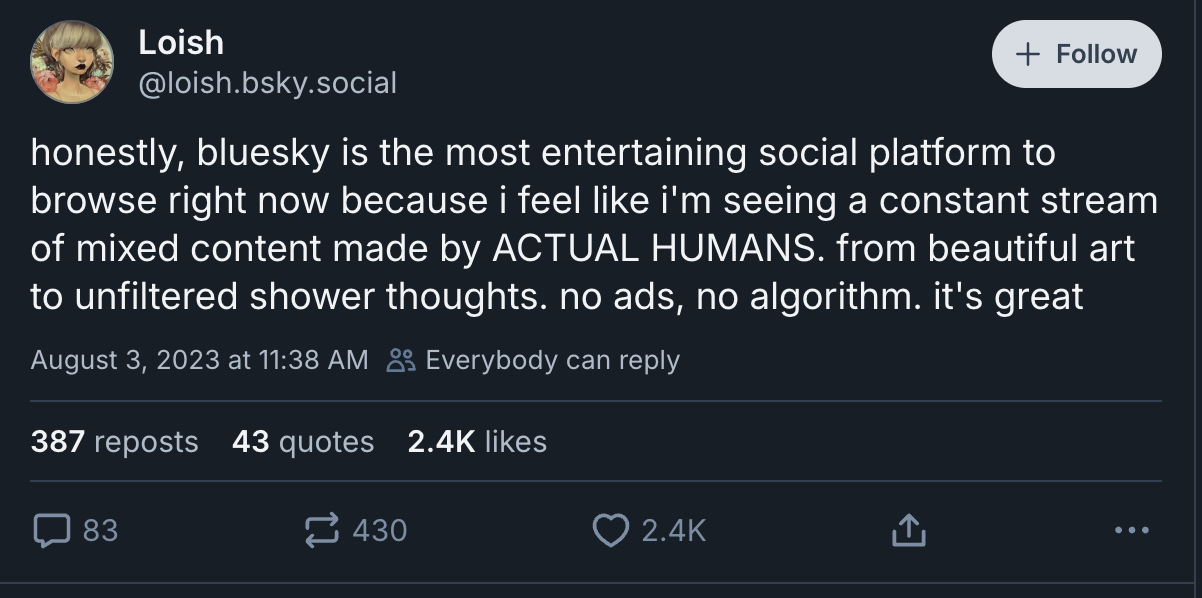Open the three-dot more options menu
1202x598 pixels.
(x=1132, y=531)
